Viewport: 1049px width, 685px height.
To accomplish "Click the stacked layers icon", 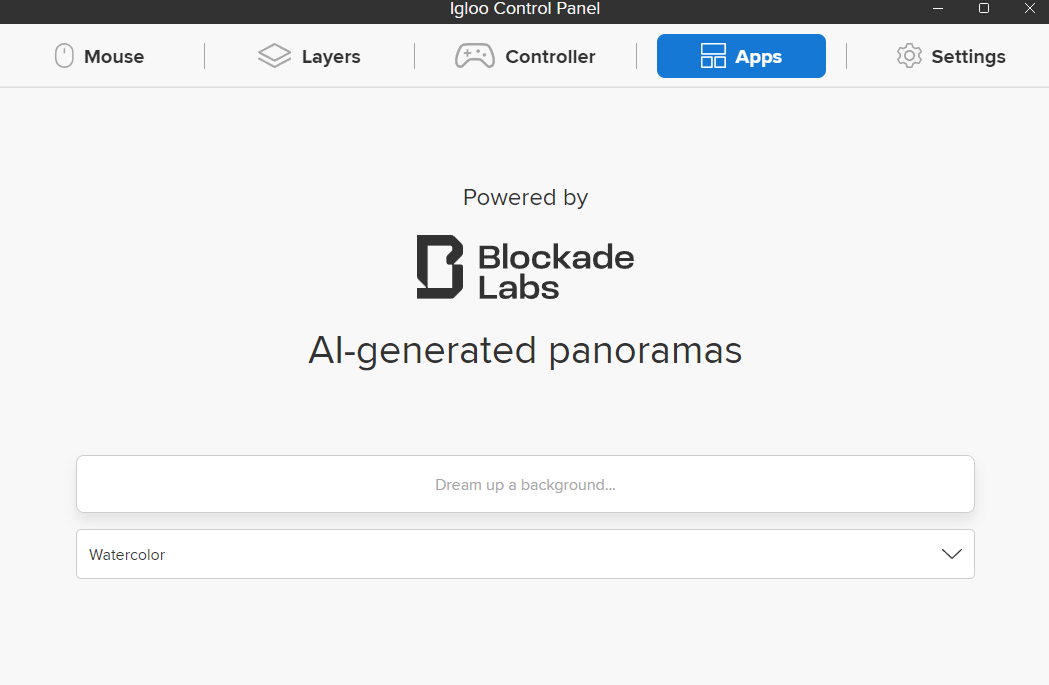I will [x=274, y=56].
